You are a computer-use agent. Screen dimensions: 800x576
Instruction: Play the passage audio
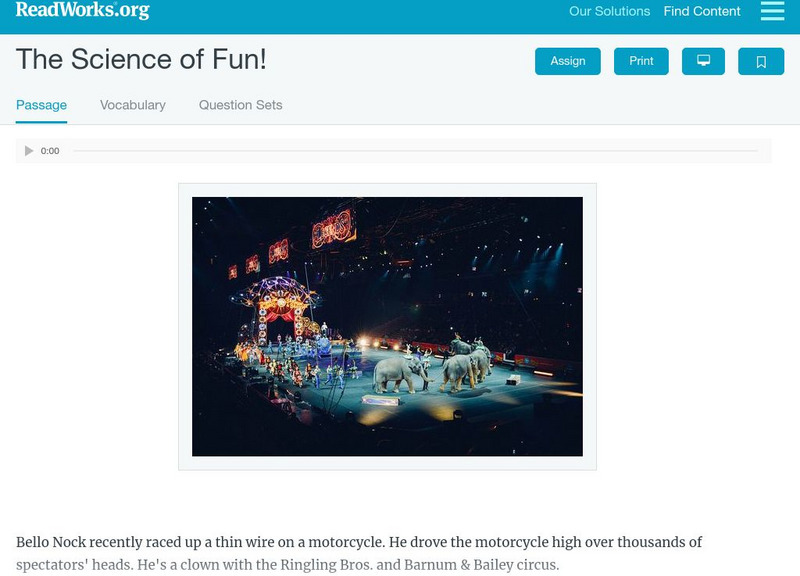(29, 151)
